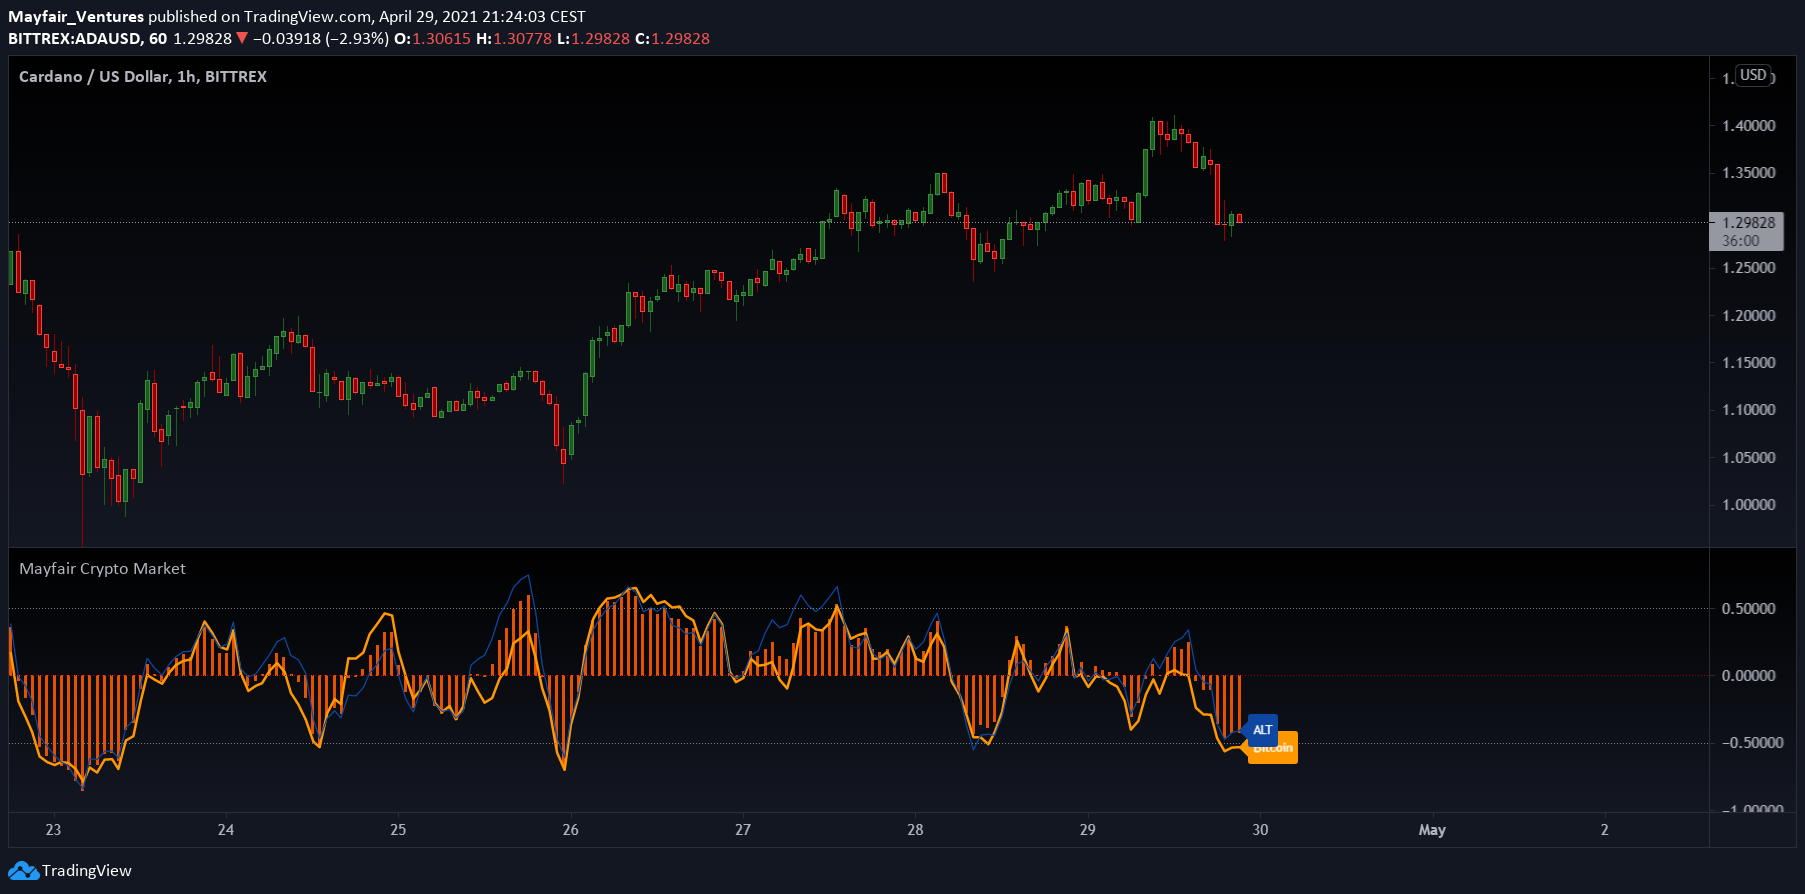Click the 1.40000 price axis label
Screen dimensions: 1805x894
click(1749, 126)
